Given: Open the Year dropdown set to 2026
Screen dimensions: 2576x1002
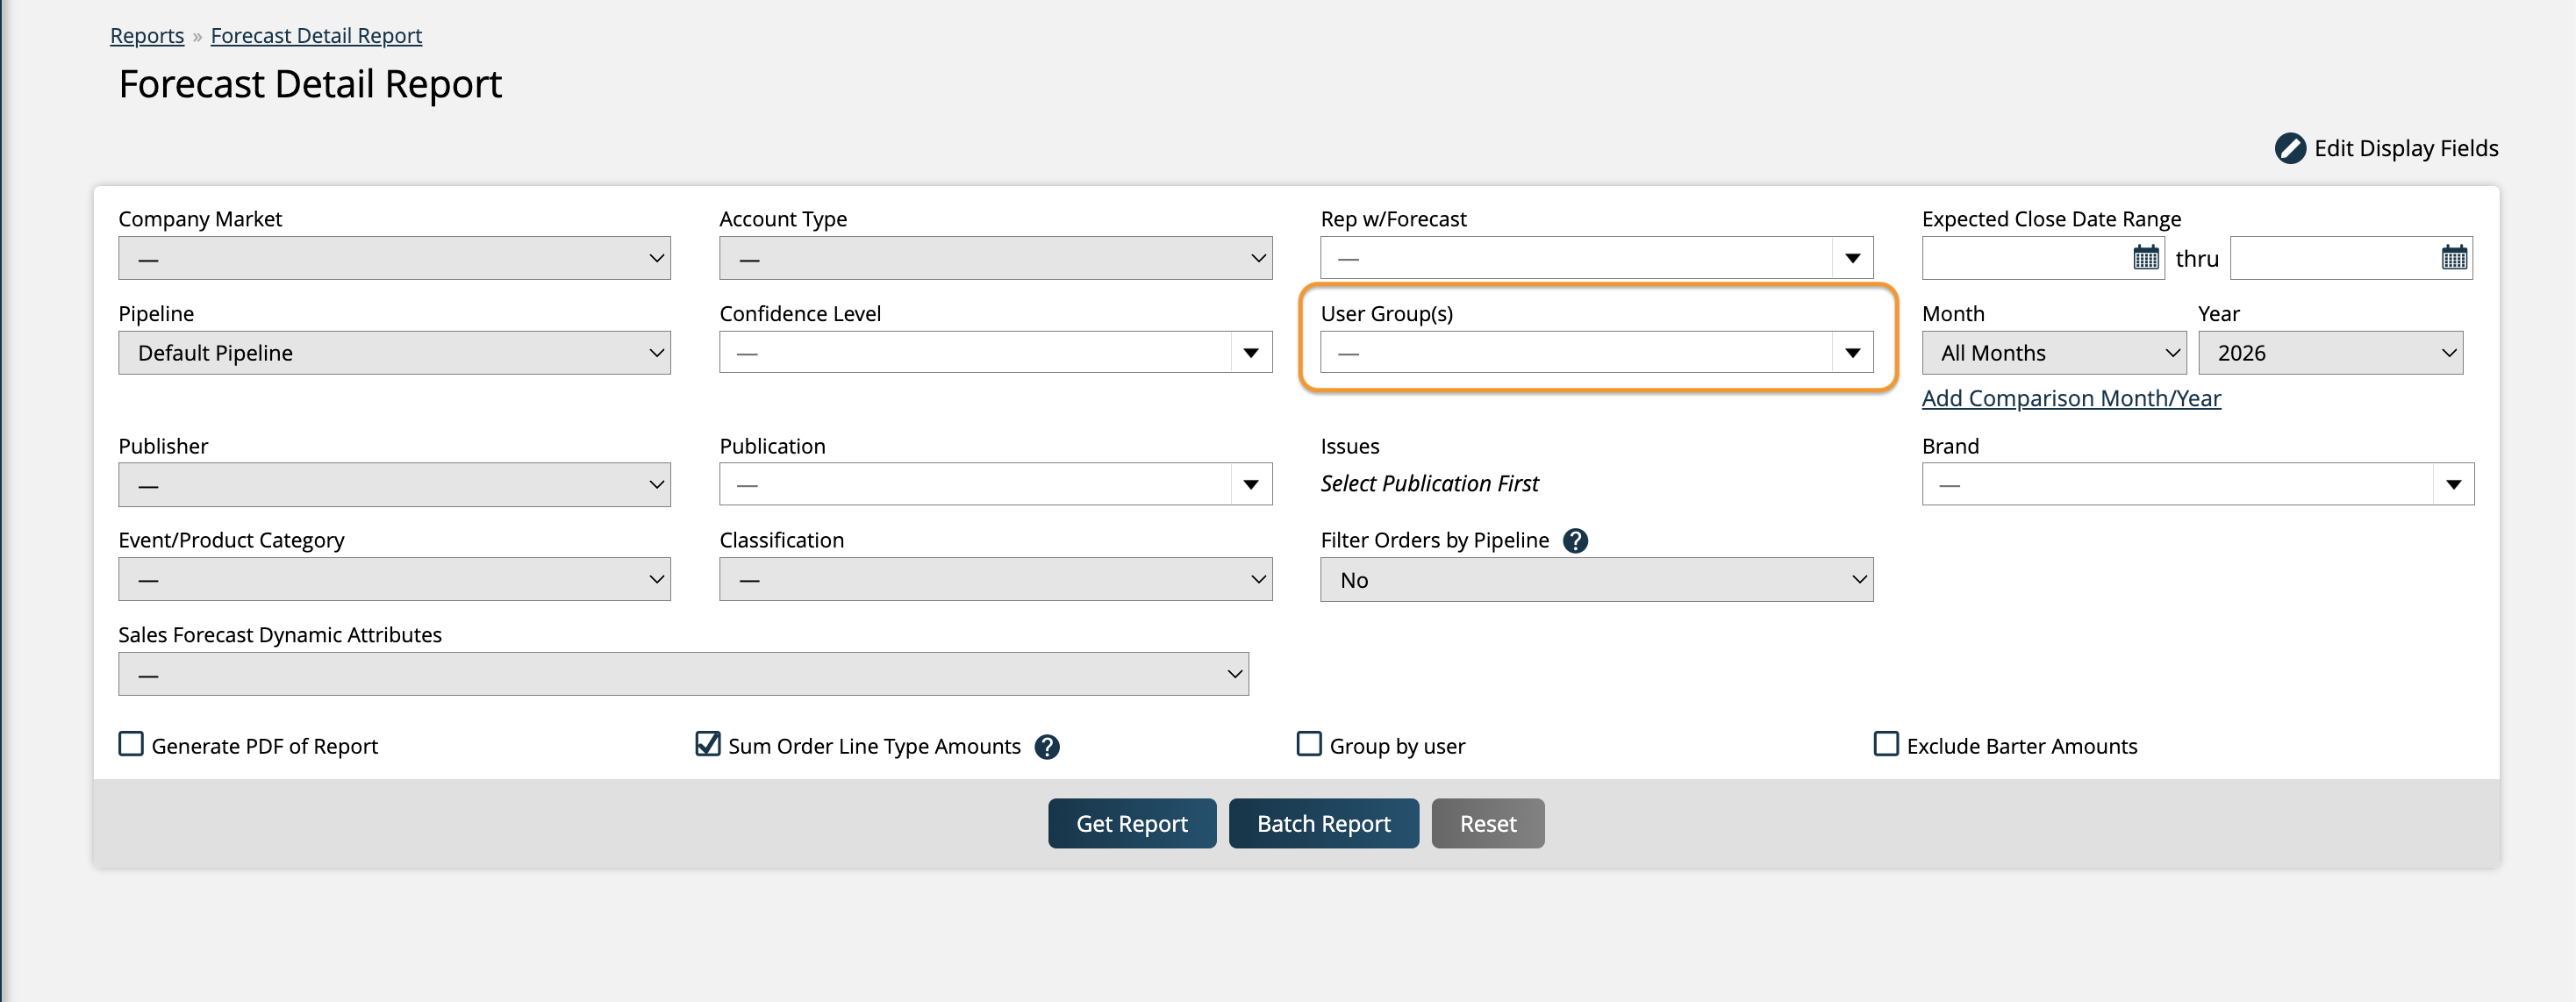Looking at the screenshot, I should pos(2330,353).
